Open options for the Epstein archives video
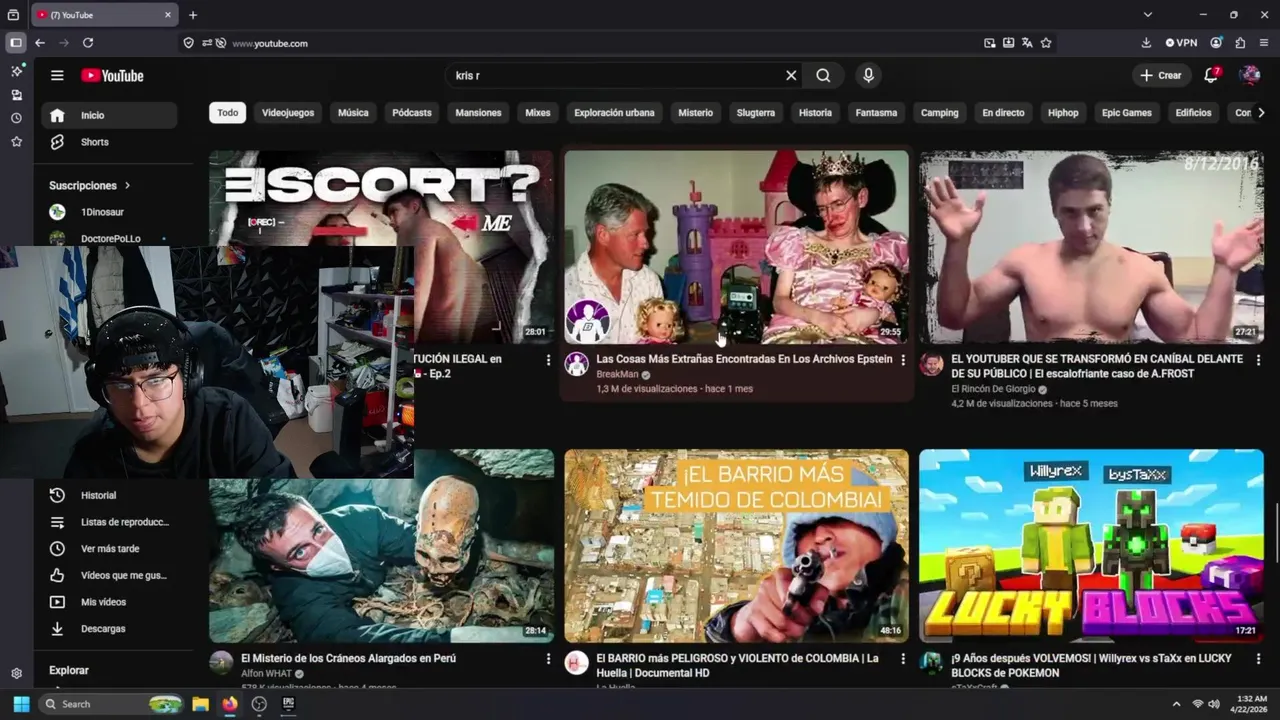 point(903,359)
